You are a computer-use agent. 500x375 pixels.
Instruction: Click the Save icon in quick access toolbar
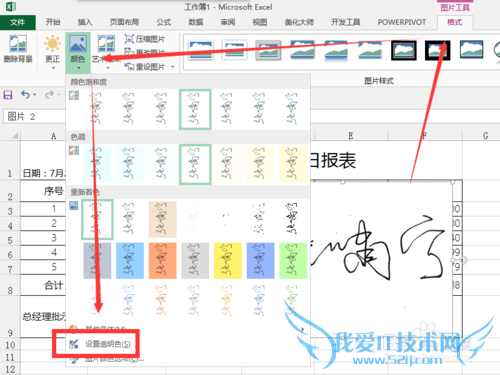click(x=8, y=95)
